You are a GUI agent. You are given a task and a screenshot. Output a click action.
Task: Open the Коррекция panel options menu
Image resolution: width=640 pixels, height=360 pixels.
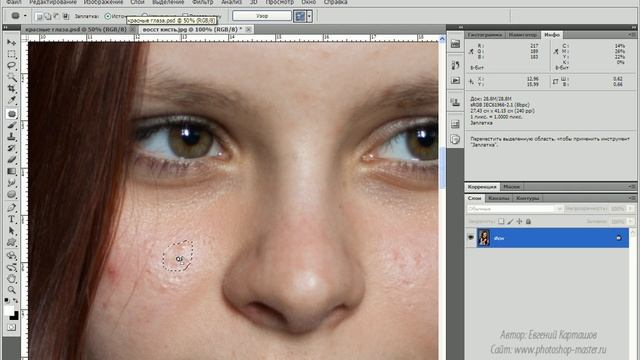[x=632, y=187]
